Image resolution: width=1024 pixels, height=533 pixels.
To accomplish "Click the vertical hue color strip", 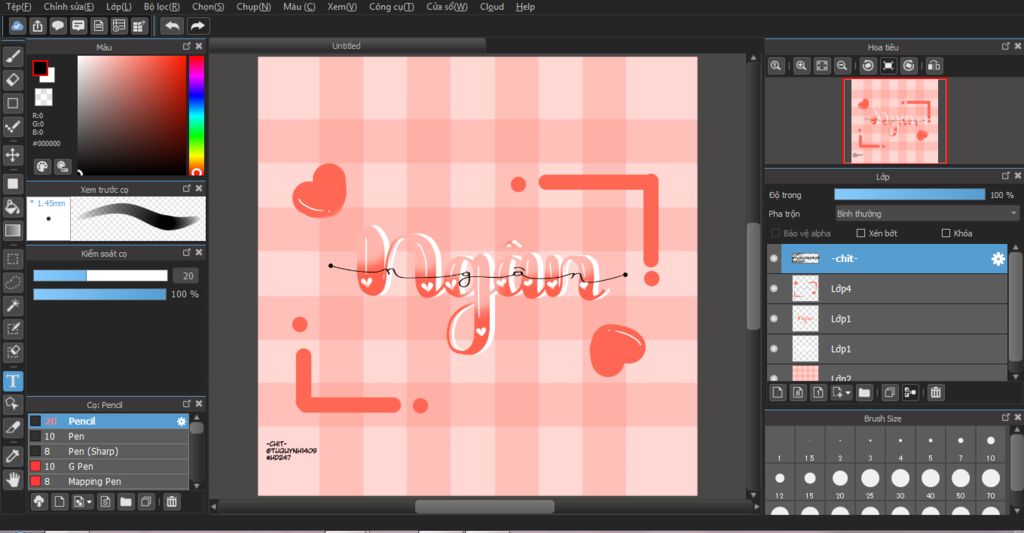I will coord(197,115).
